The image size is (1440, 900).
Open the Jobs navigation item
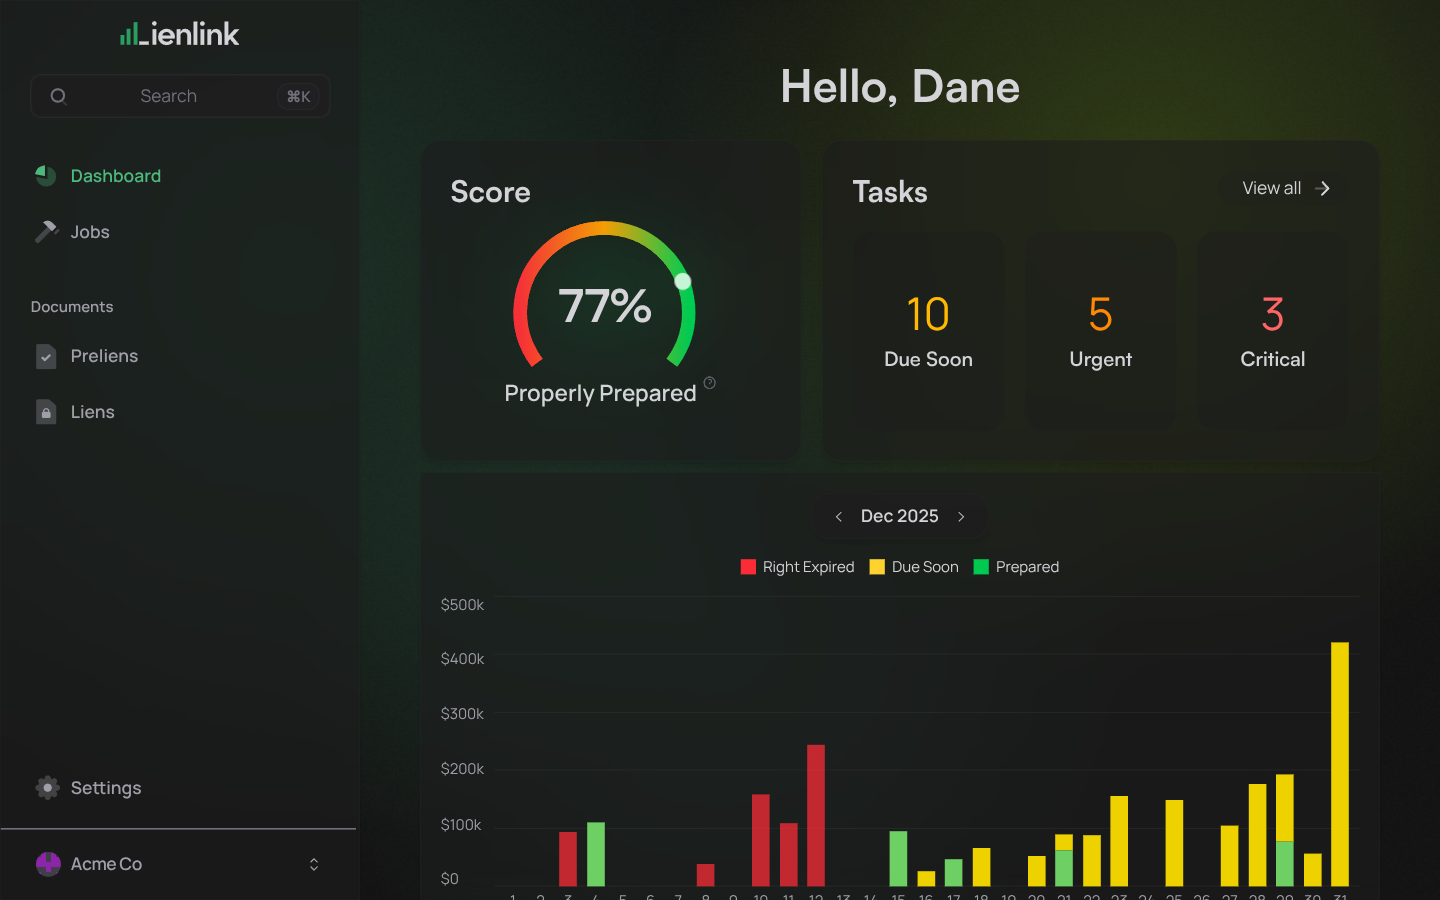(89, 231)
